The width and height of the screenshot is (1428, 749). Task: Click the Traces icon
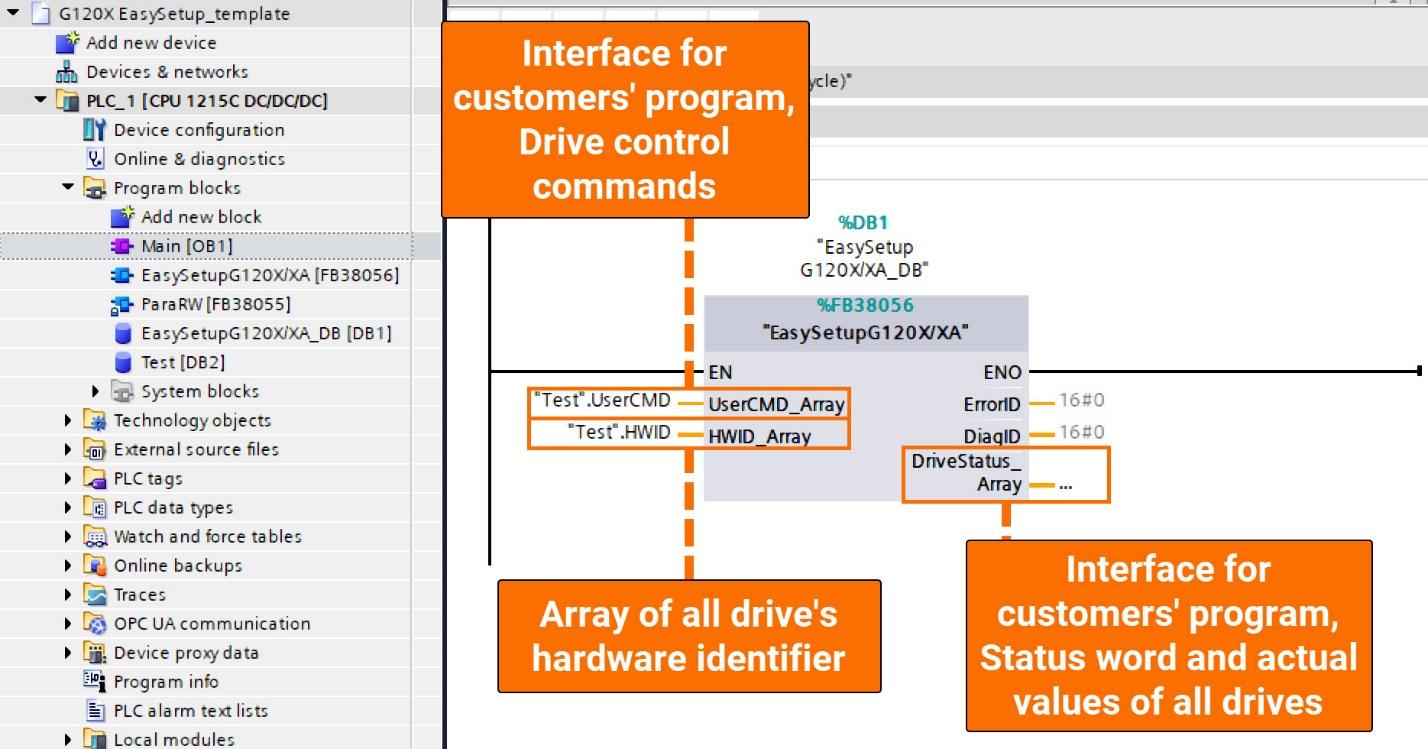(x=95, y=594)
